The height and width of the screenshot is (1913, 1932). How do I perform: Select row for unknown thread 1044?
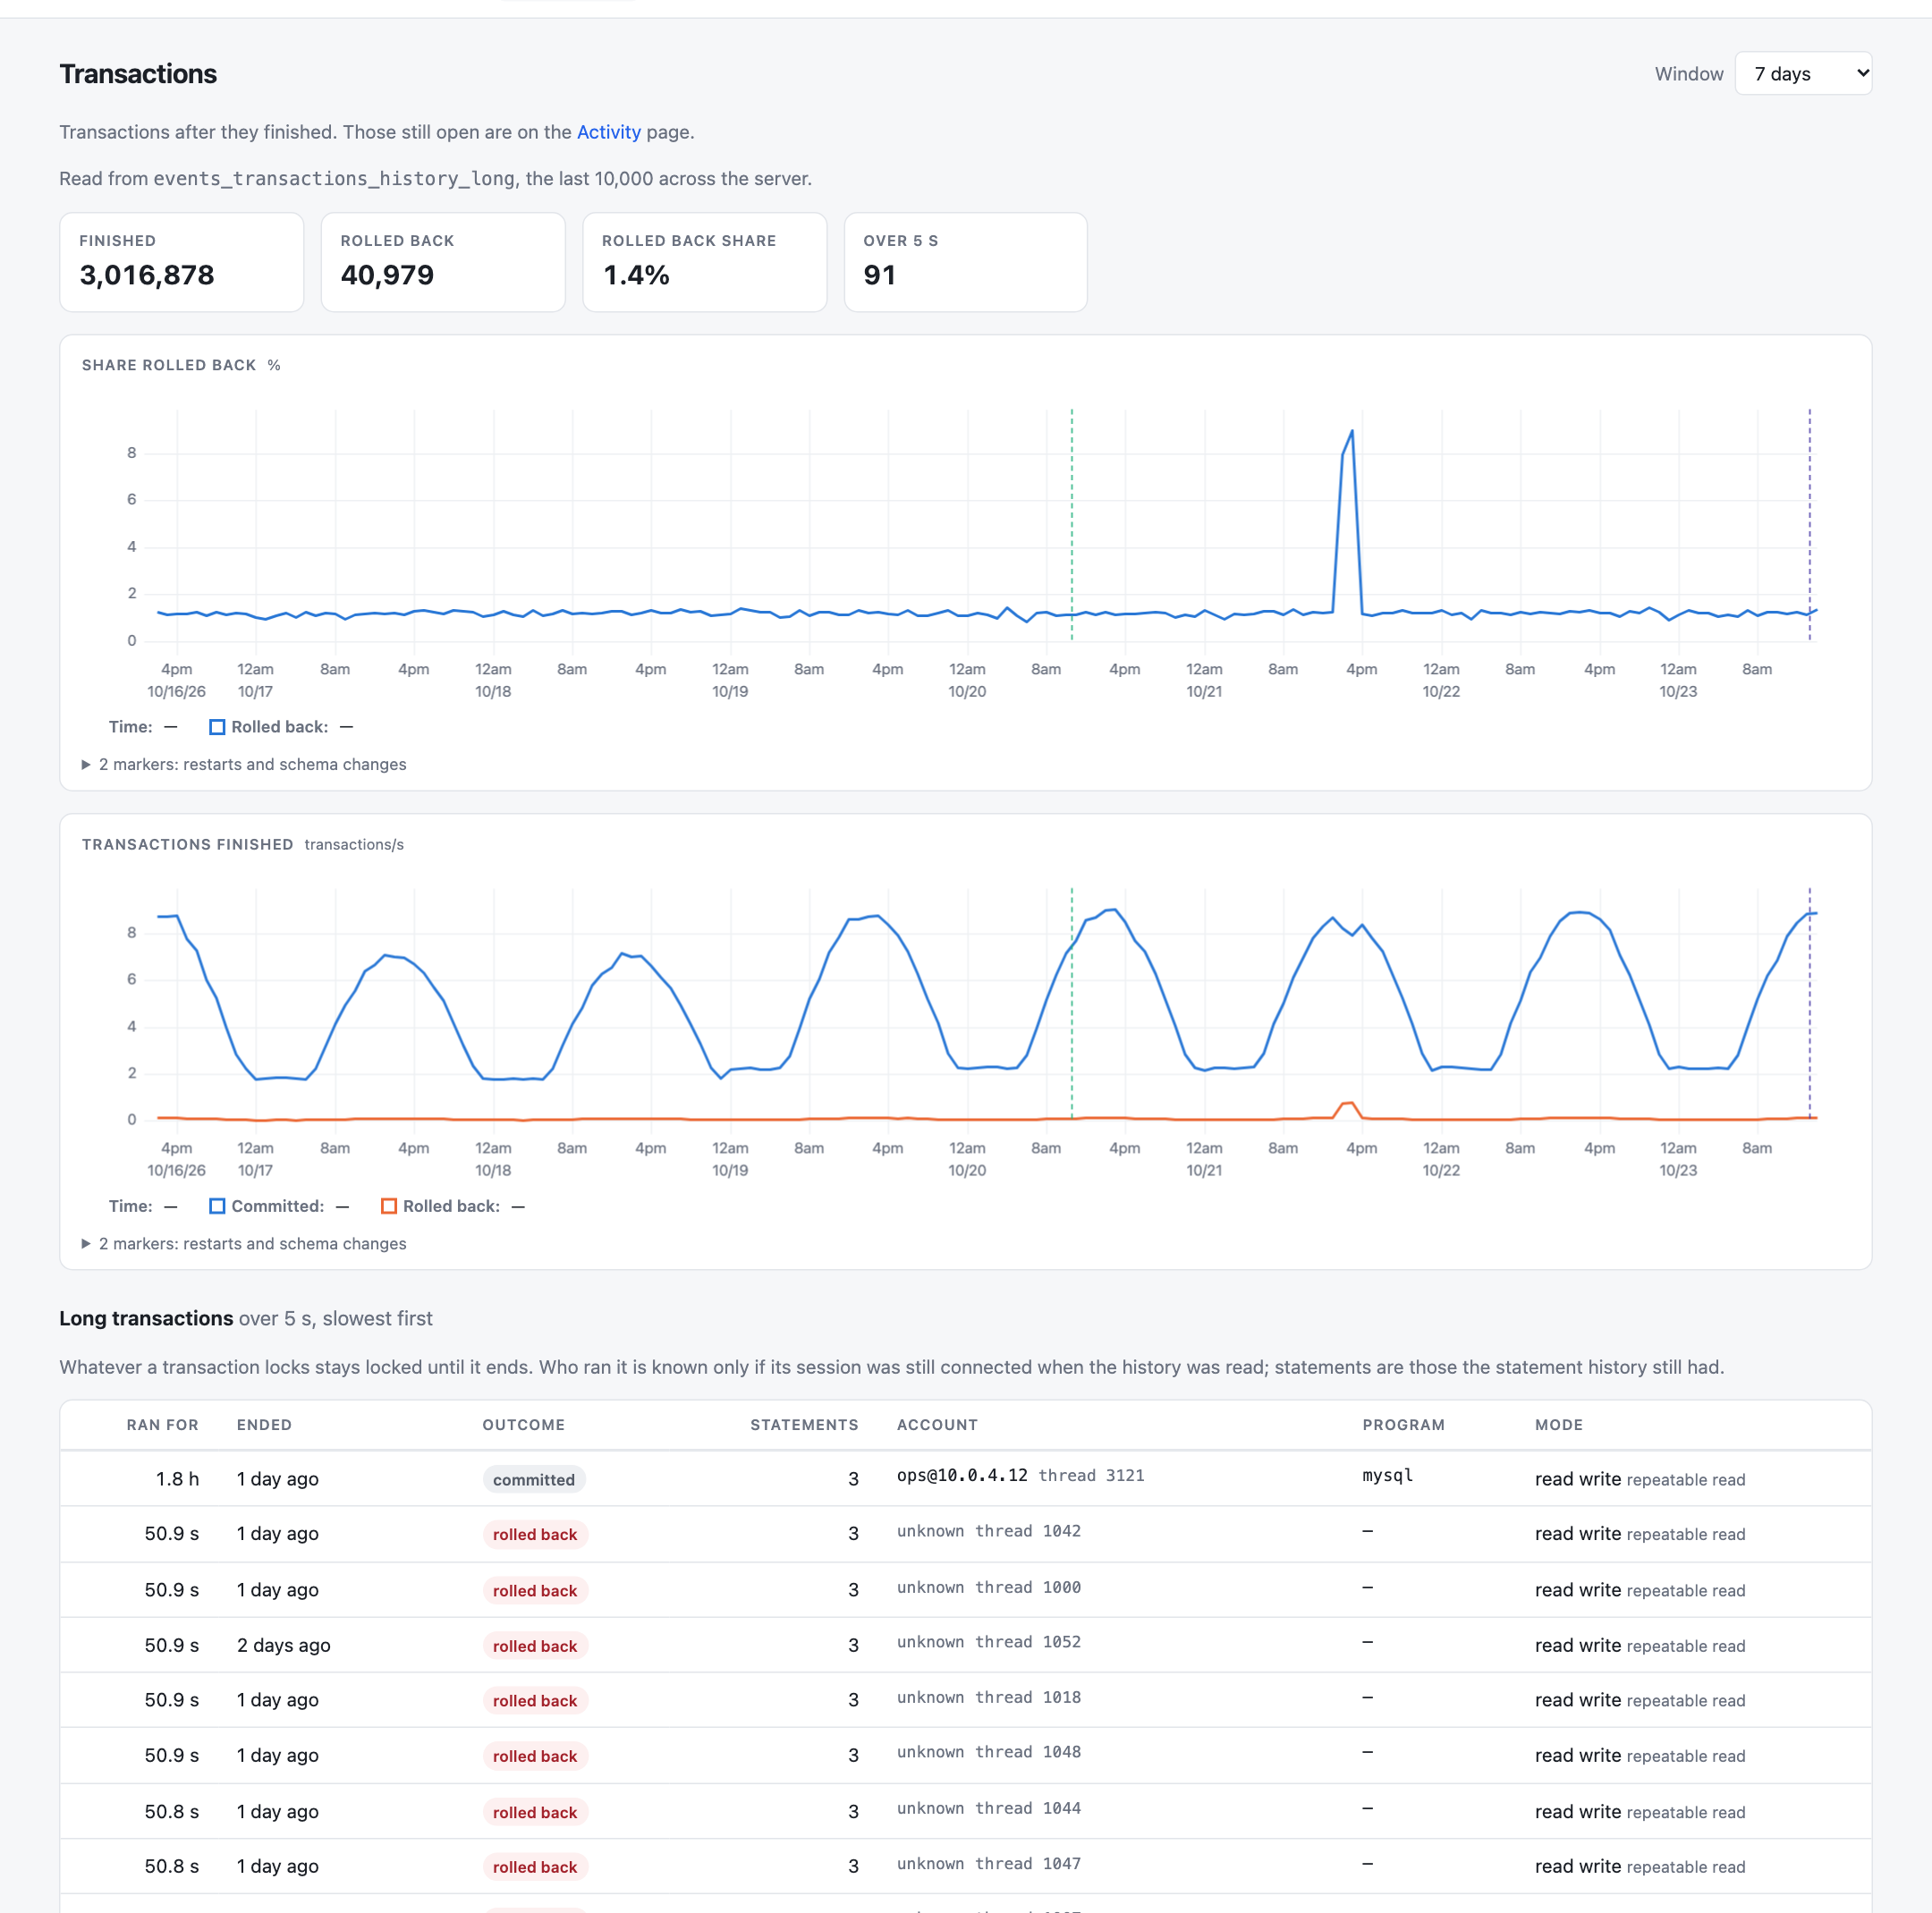click(x=966, y=1811)
